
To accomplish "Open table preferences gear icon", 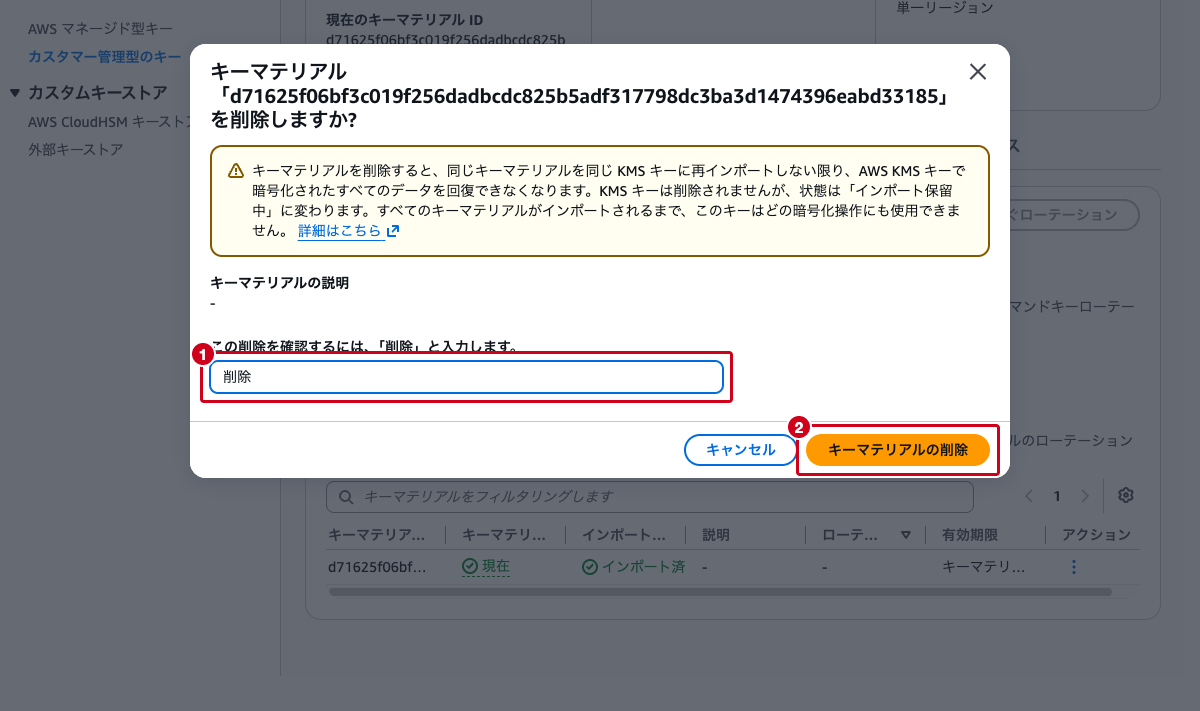I will [1126, 496].
